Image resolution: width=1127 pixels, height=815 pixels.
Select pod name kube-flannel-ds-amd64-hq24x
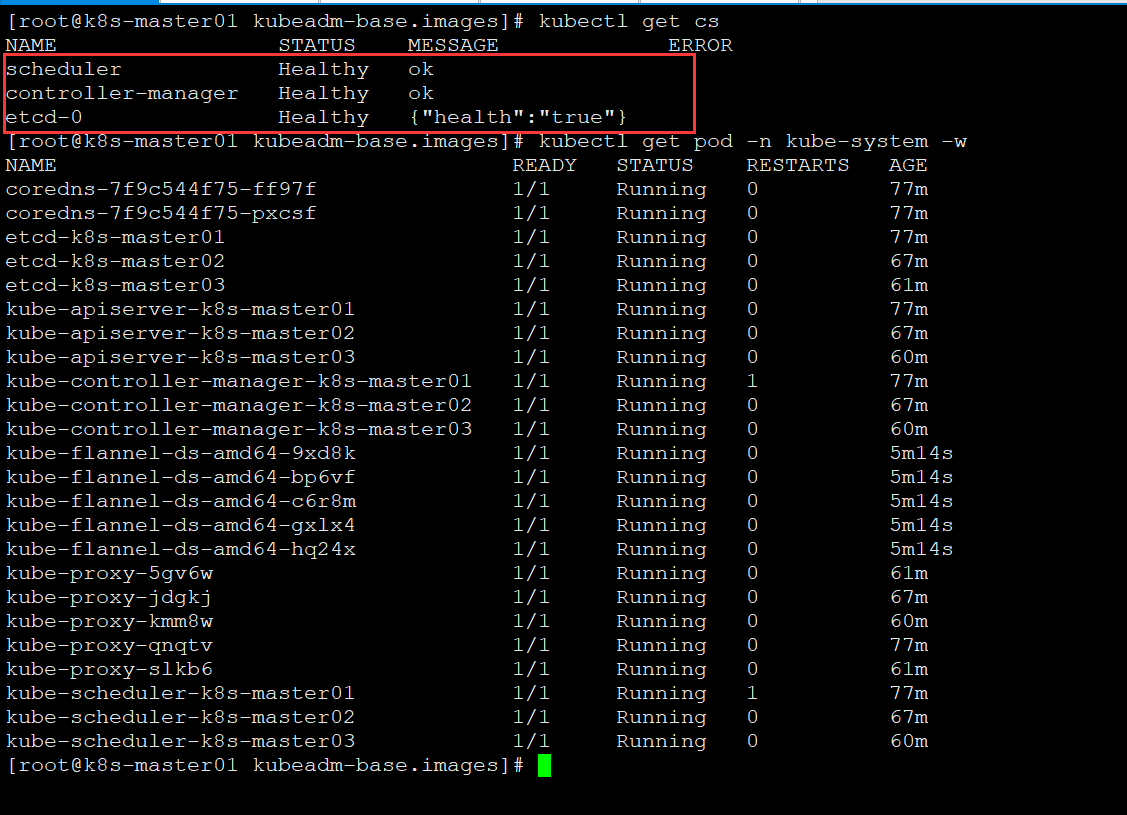[180, 549]
